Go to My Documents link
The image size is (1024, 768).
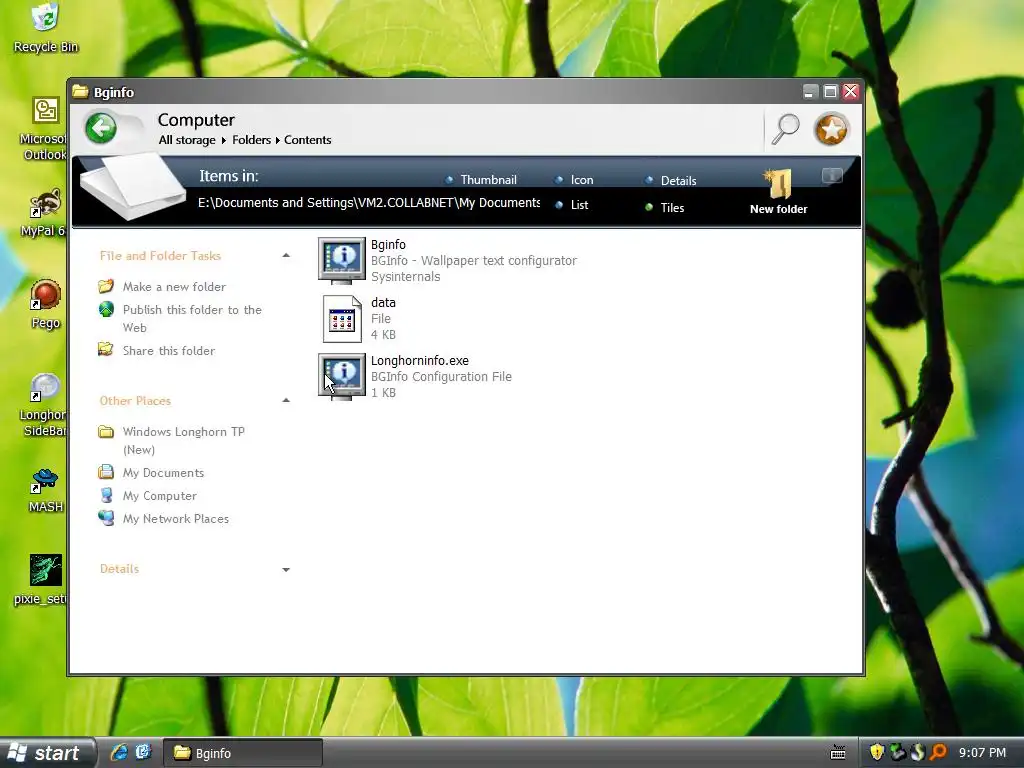pyautogui.click(x=163, y=473)
